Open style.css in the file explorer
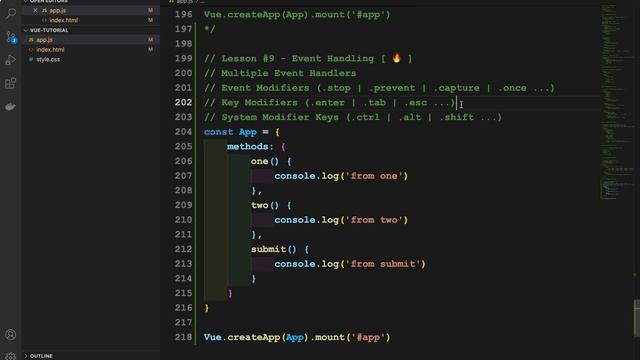Viewport: 640px width, 360px height. pyautogui.click(x=48, y=59)
